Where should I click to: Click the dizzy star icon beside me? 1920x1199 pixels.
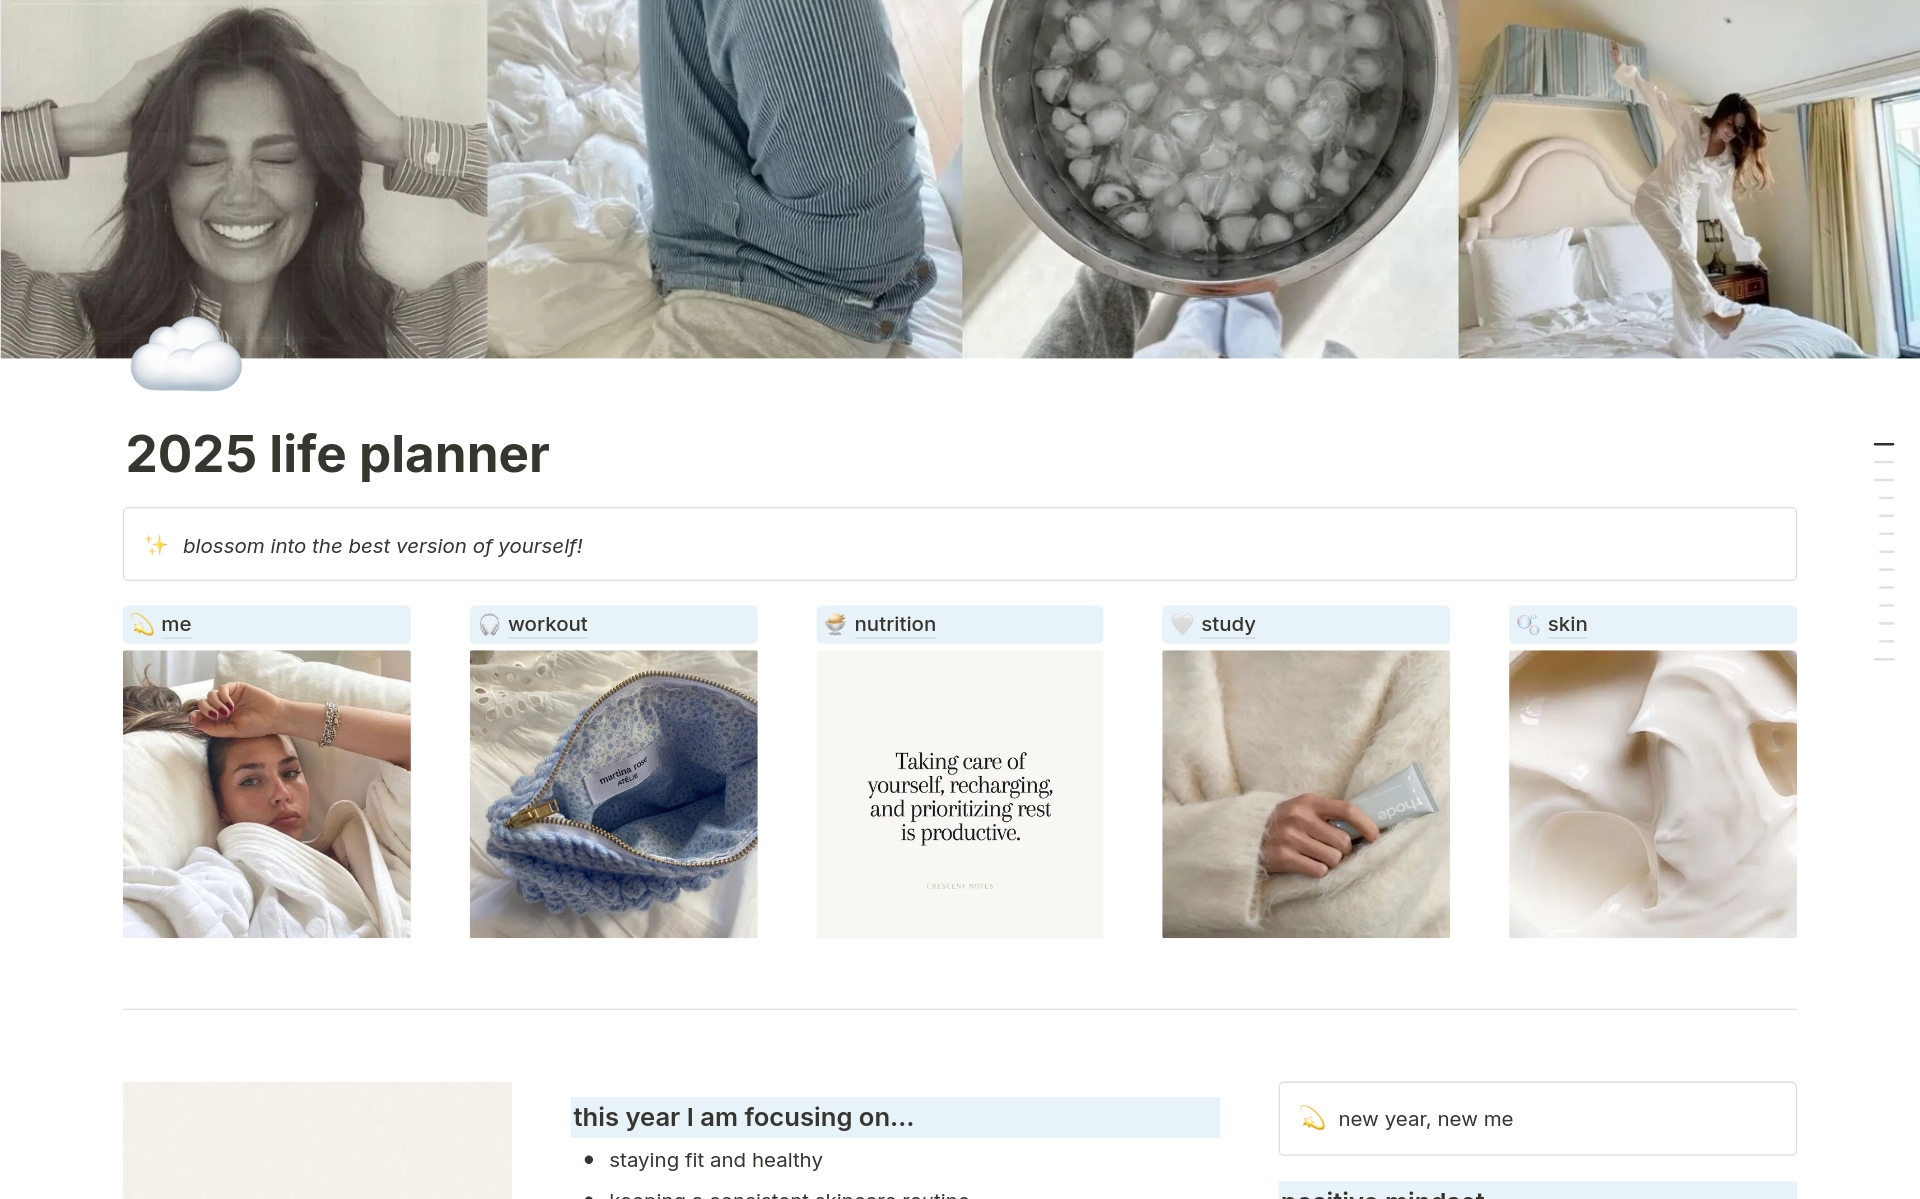143,624
